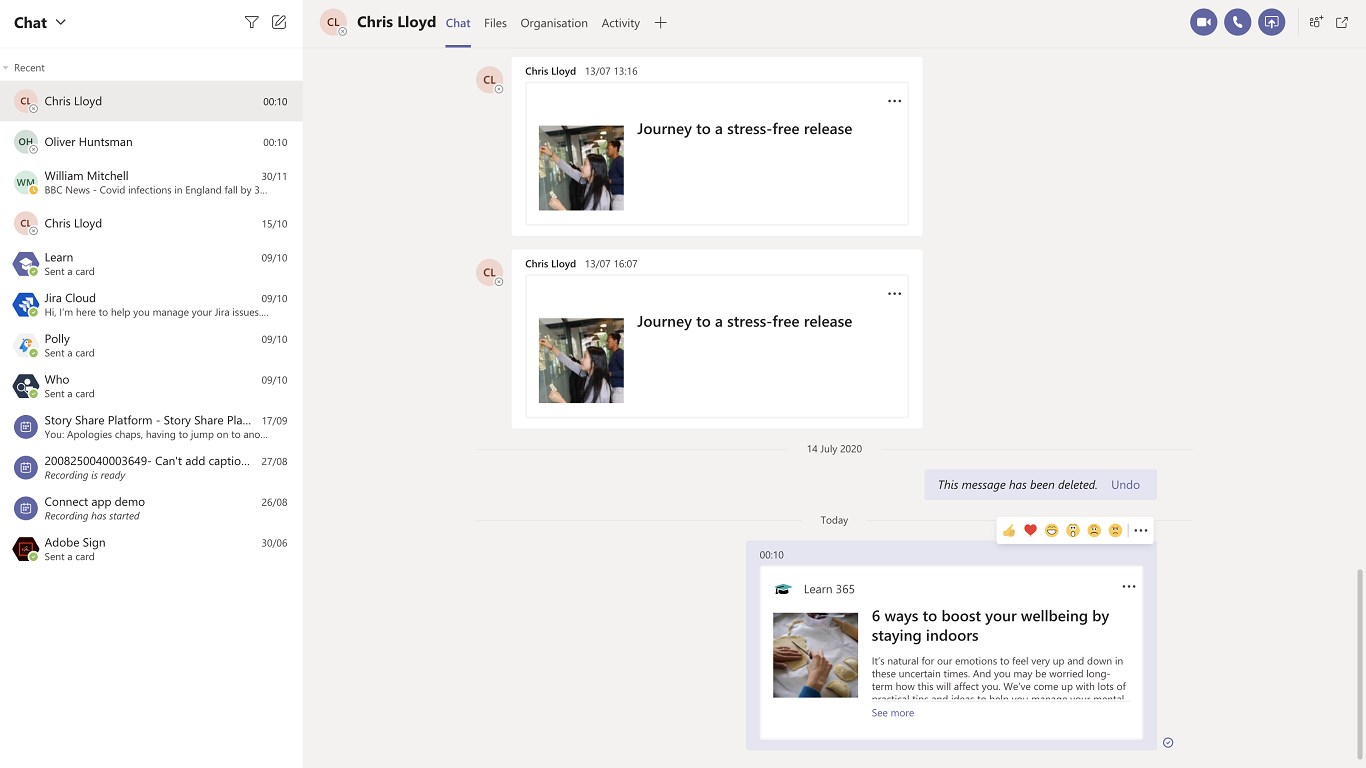The image size is (1366, 768).
Task: Select Chris Lloyd chat dated 15/10
Action: (151, 223)
